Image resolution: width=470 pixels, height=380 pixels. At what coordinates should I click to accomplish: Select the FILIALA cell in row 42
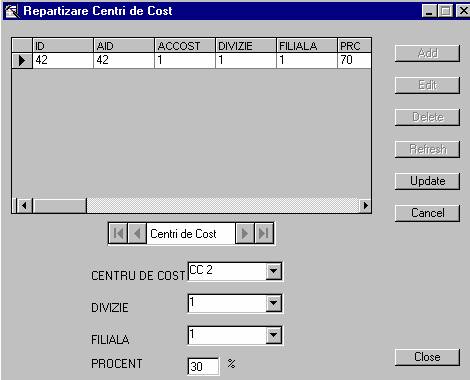[307, 60]
